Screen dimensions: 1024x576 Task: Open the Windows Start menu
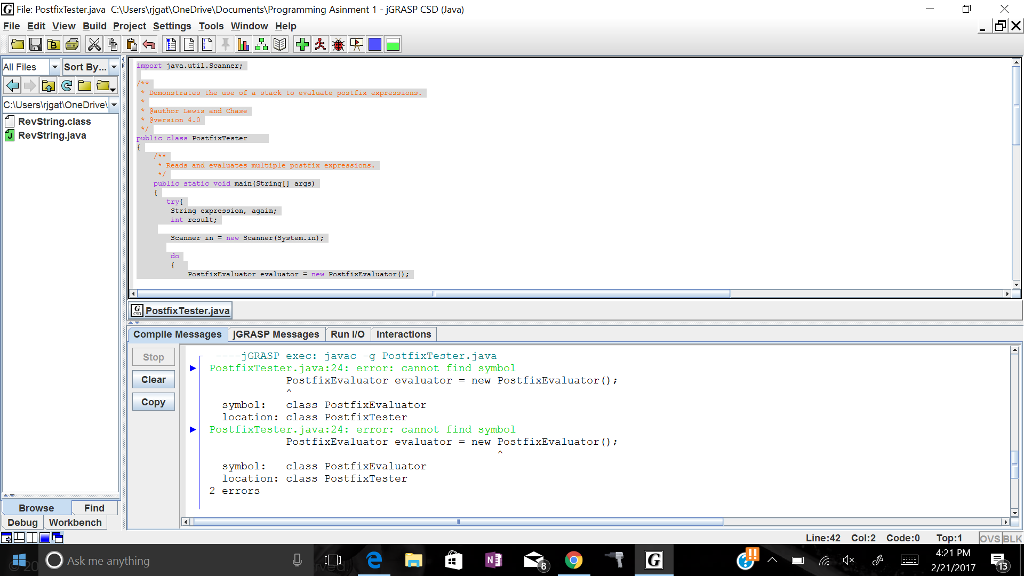point(19,560)
